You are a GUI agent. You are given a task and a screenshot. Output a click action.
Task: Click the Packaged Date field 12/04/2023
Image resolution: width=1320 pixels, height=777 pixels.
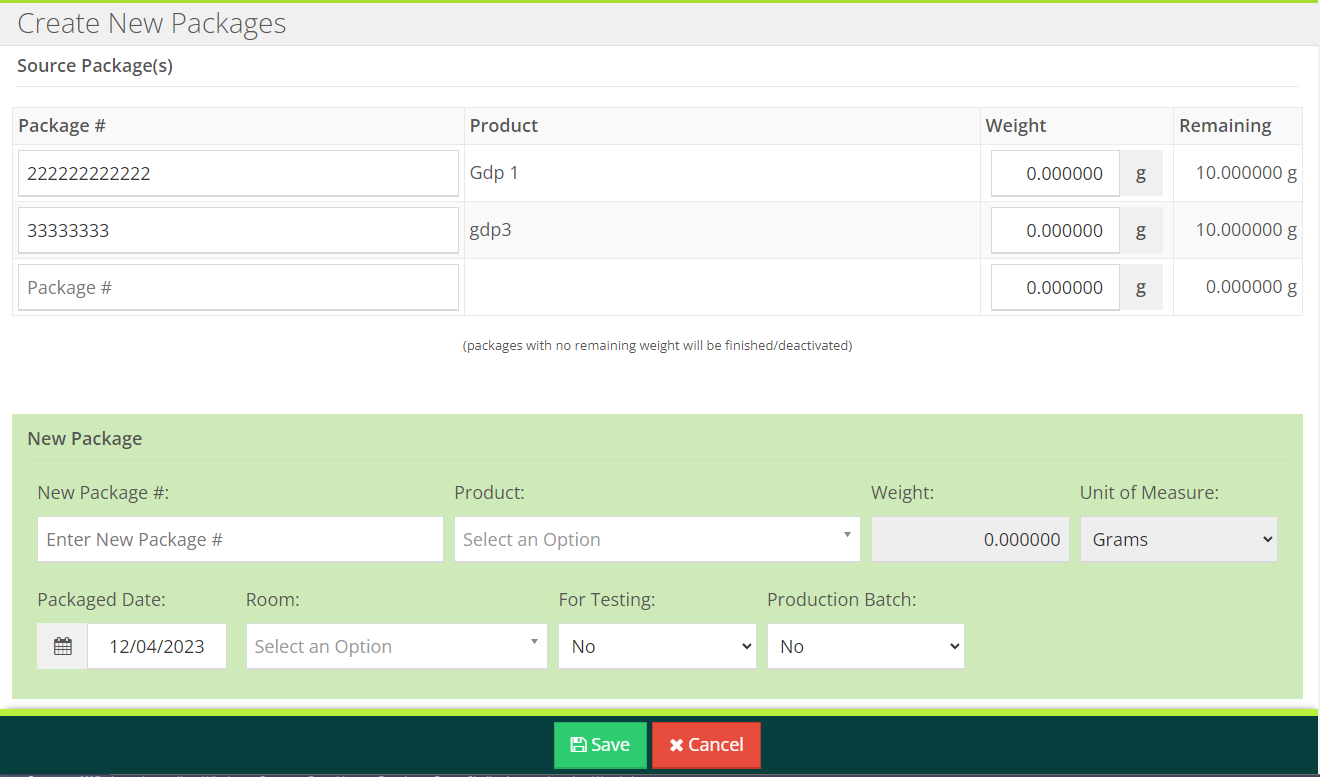[157, 646]
